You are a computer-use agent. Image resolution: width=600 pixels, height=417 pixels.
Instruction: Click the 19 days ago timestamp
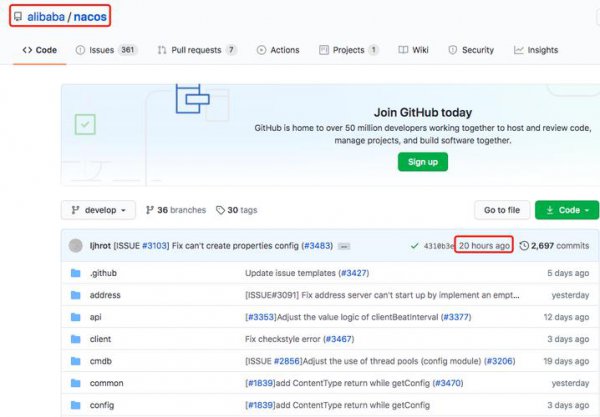(x=566, y=361)
